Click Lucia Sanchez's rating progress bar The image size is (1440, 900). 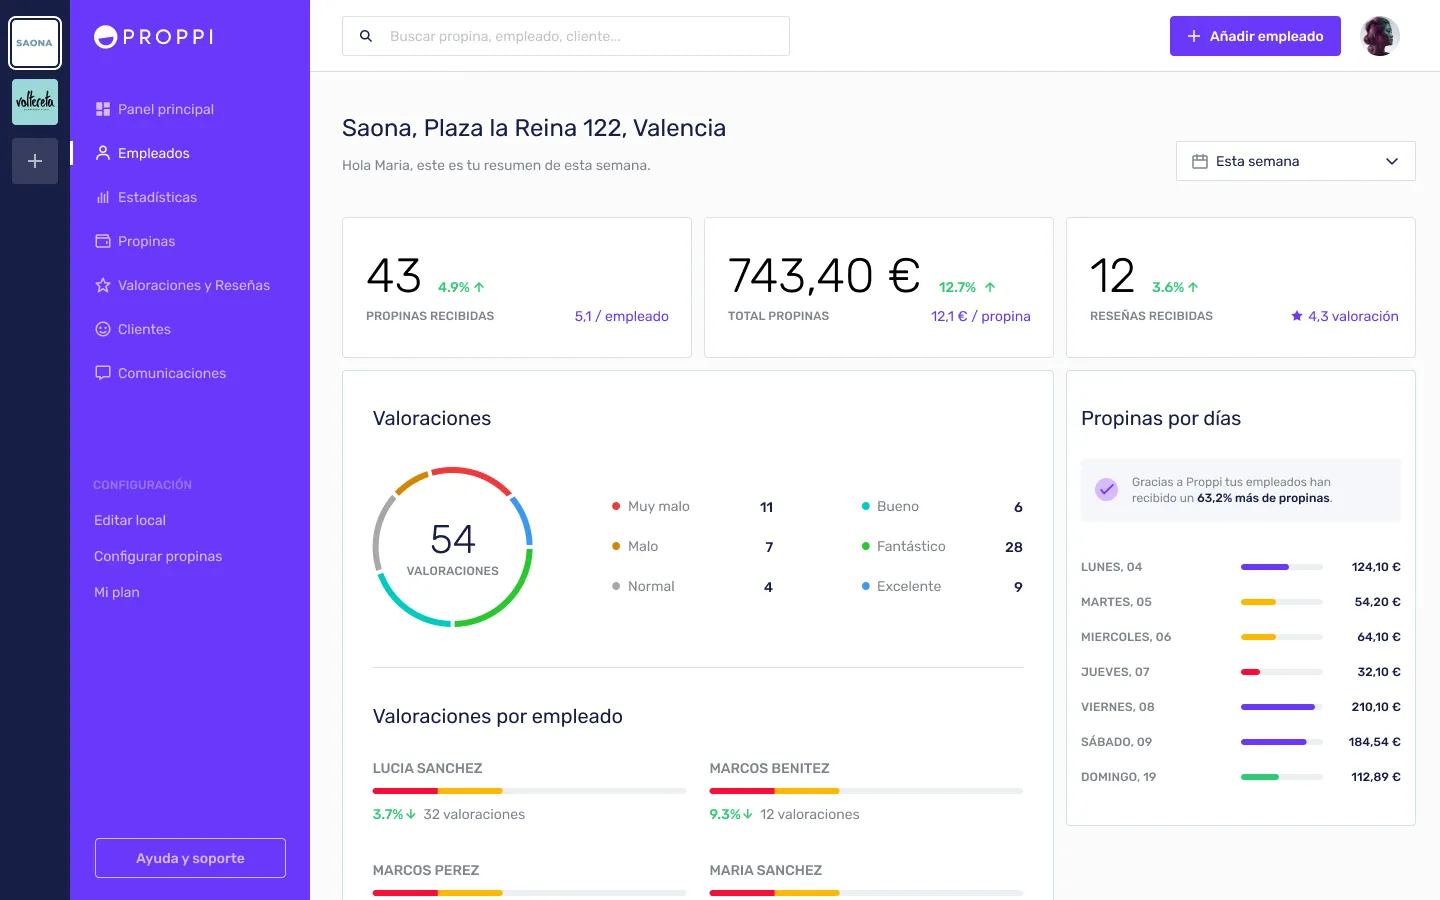pyautogui.click(x=528, y=791)
